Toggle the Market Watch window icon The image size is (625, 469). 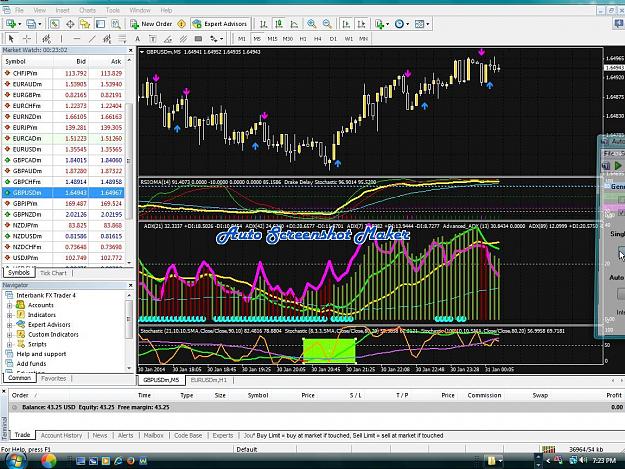click(54, 24)
